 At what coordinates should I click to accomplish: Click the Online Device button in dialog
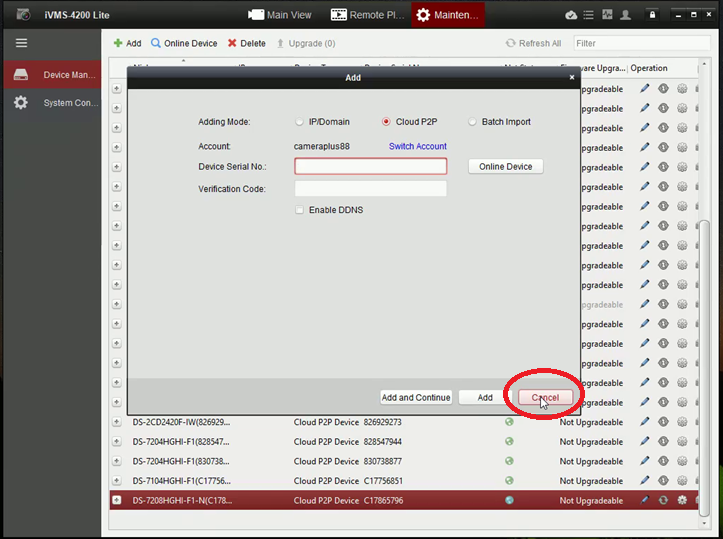coord(506,167)
